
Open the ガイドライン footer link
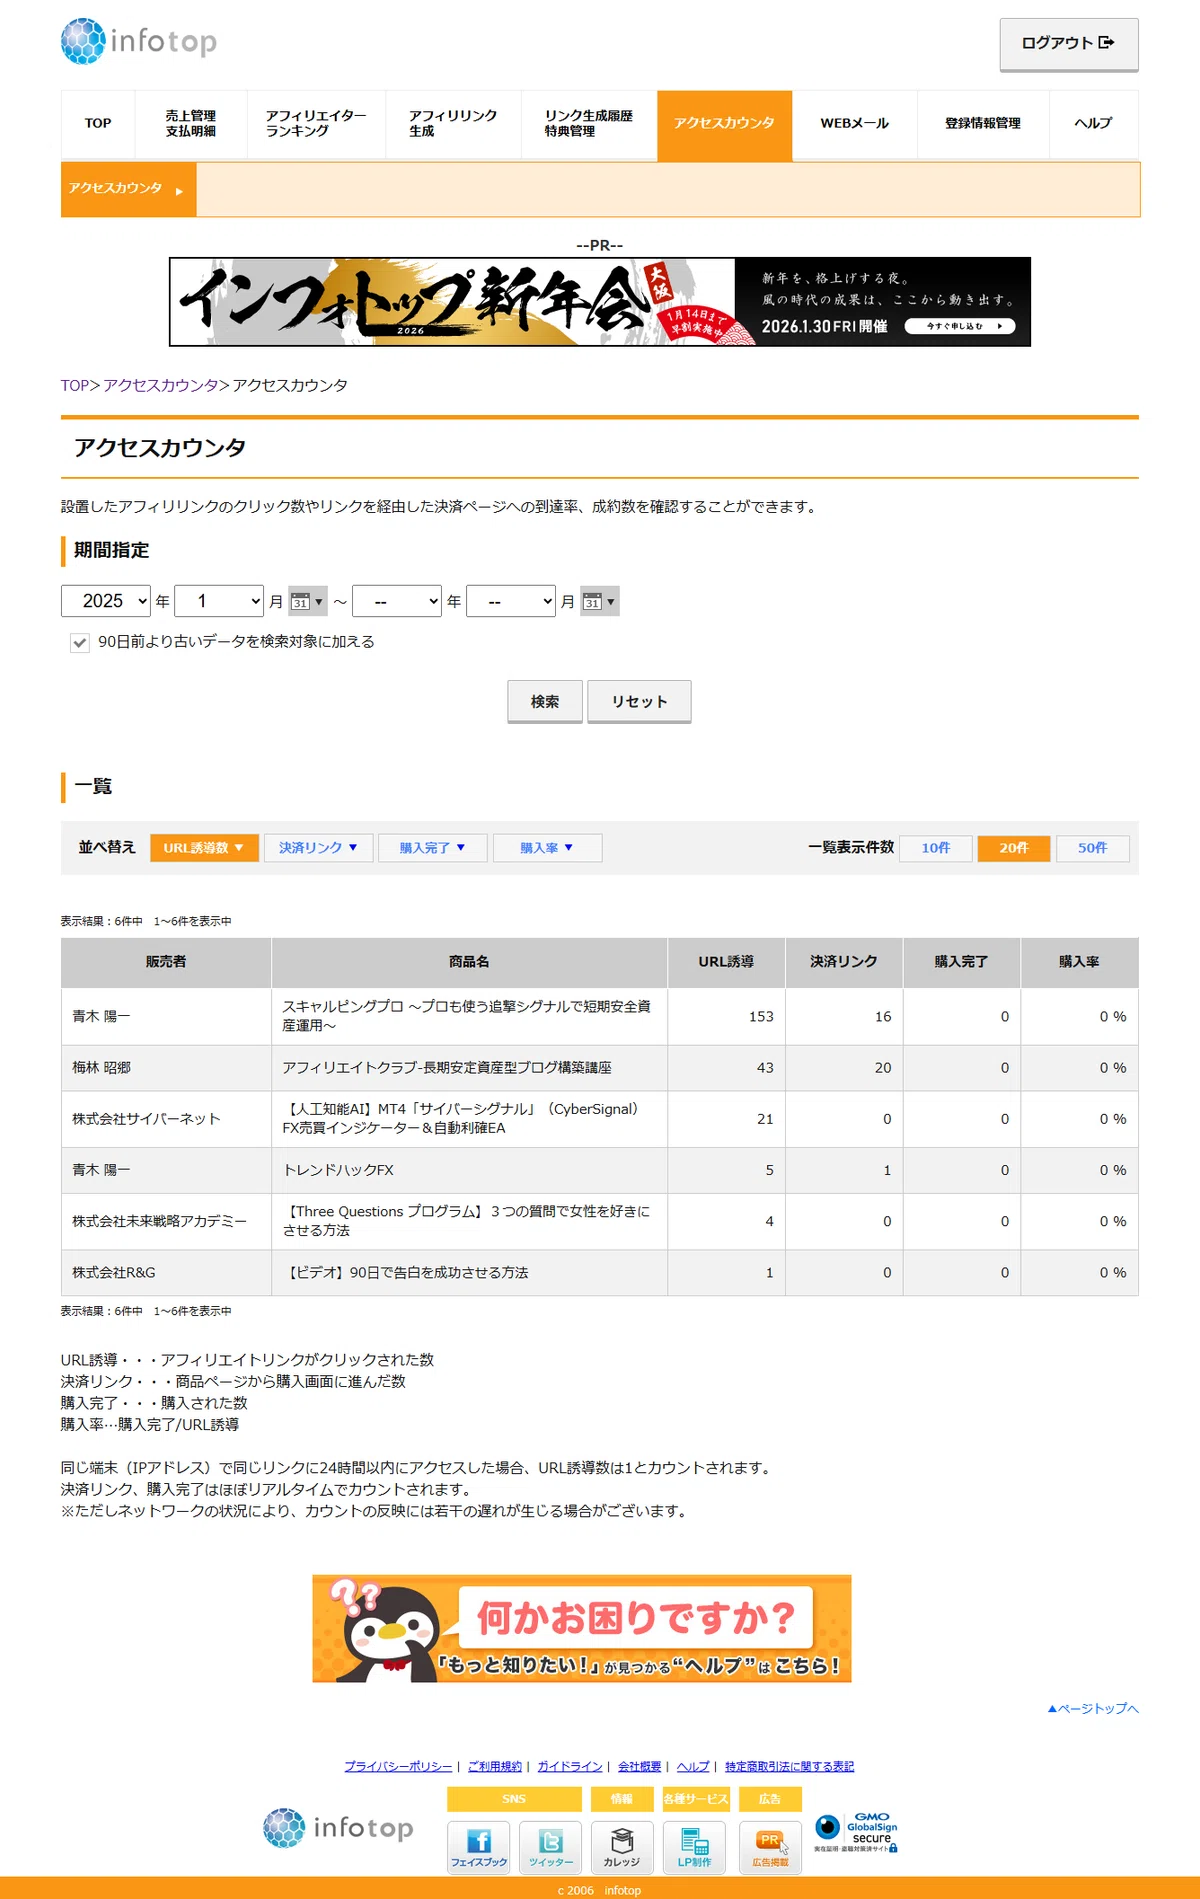(570, 1767)
